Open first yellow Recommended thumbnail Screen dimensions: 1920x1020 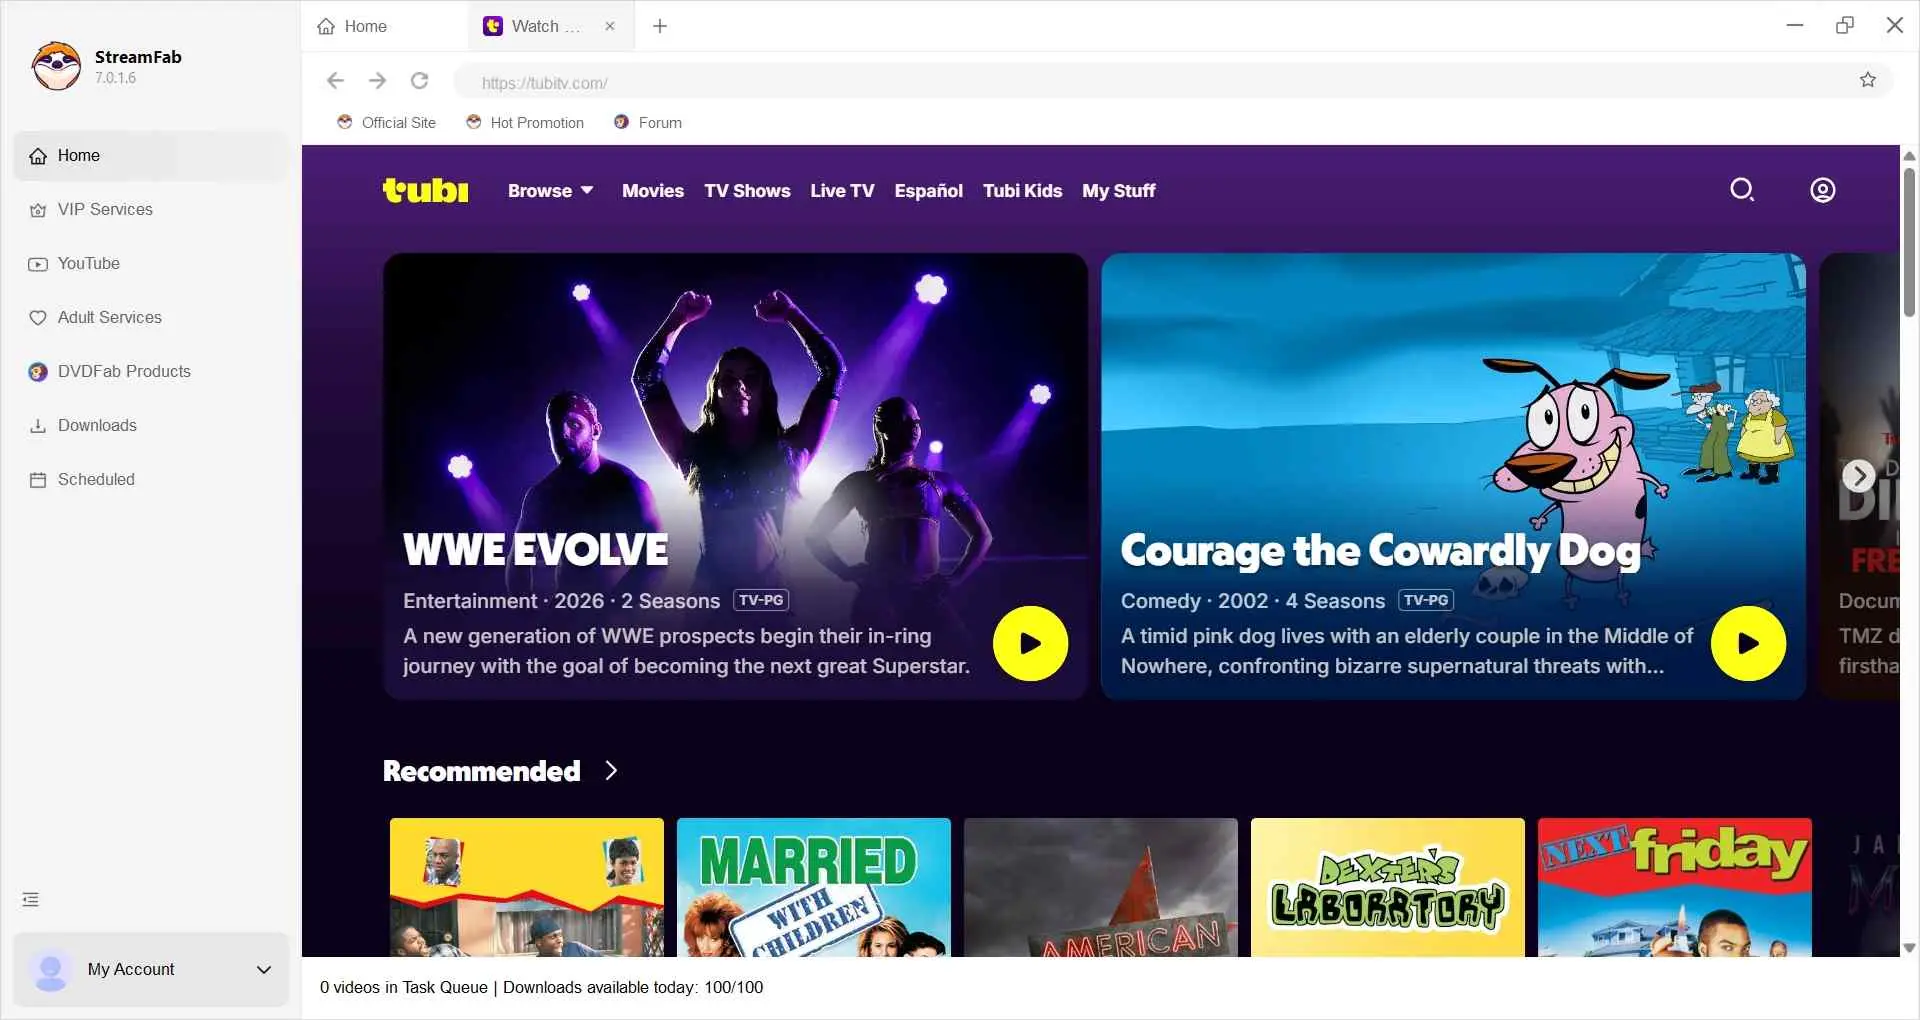(x=527, y=888)
